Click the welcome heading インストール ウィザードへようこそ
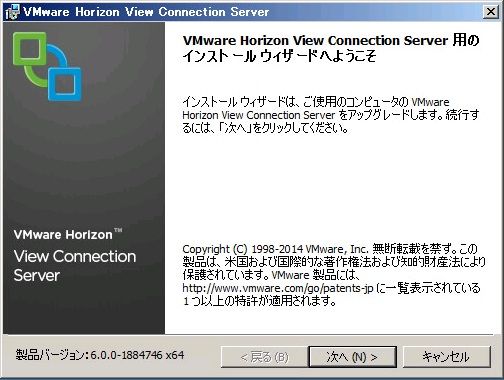The width and height of the screenshot is (504, 380). [279, 56]
